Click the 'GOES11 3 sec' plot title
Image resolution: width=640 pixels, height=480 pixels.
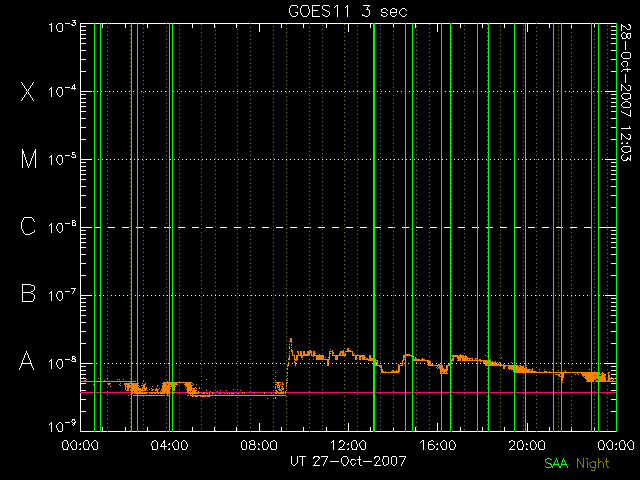click(348, 11)
